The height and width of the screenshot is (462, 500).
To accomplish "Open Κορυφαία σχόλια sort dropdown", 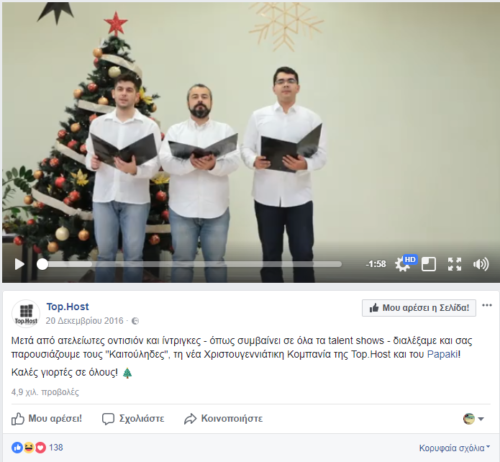I will click(x=455, y=448).
